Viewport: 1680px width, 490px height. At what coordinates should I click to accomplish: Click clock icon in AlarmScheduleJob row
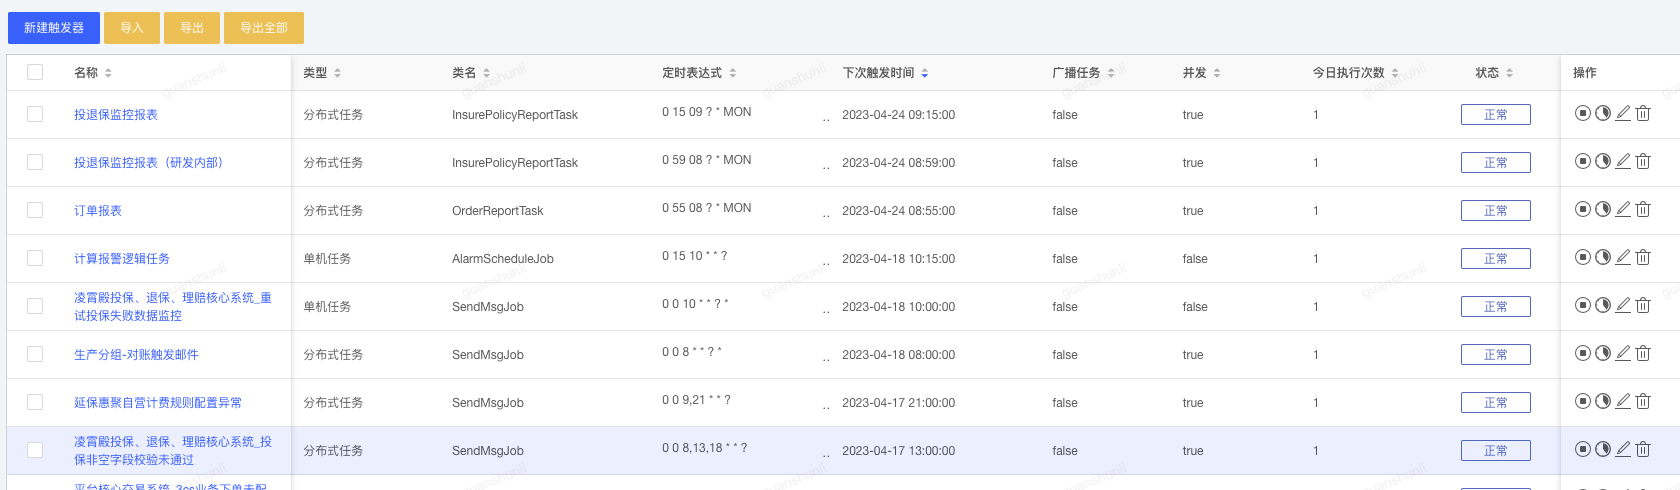(x=1603, y=257)
